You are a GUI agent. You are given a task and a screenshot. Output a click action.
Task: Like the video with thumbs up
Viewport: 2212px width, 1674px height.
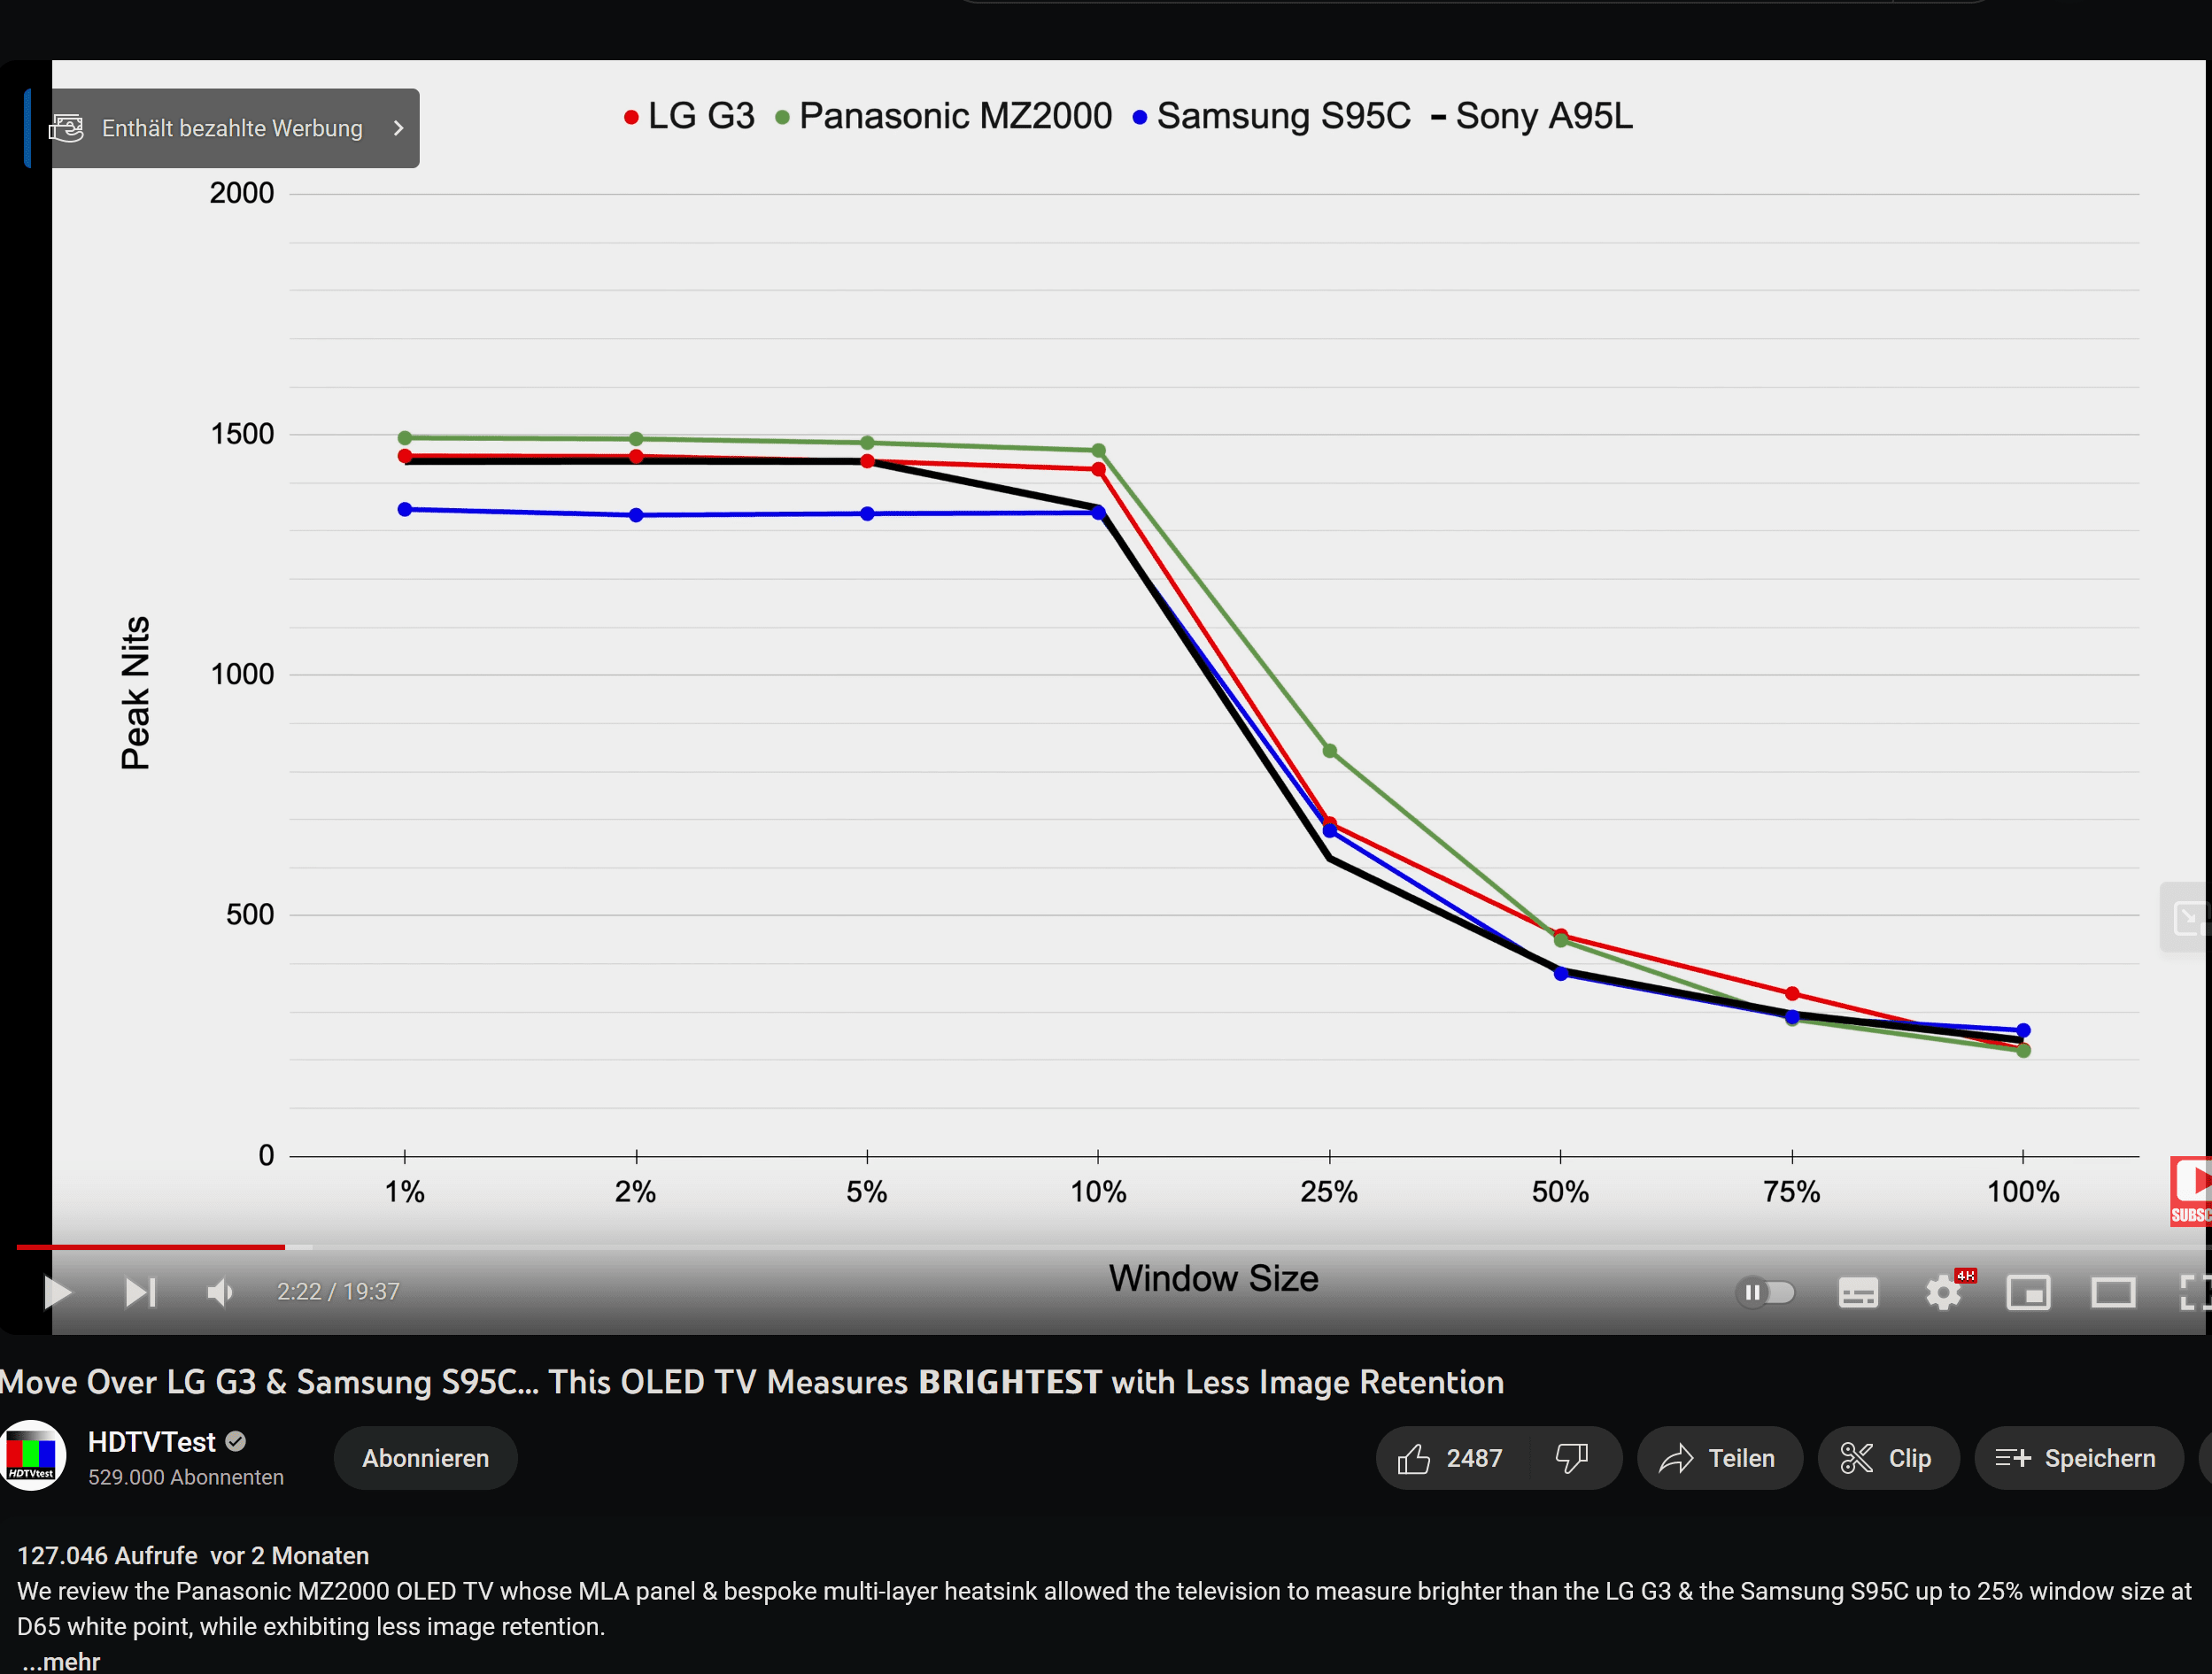(x=1450, y=1458)
